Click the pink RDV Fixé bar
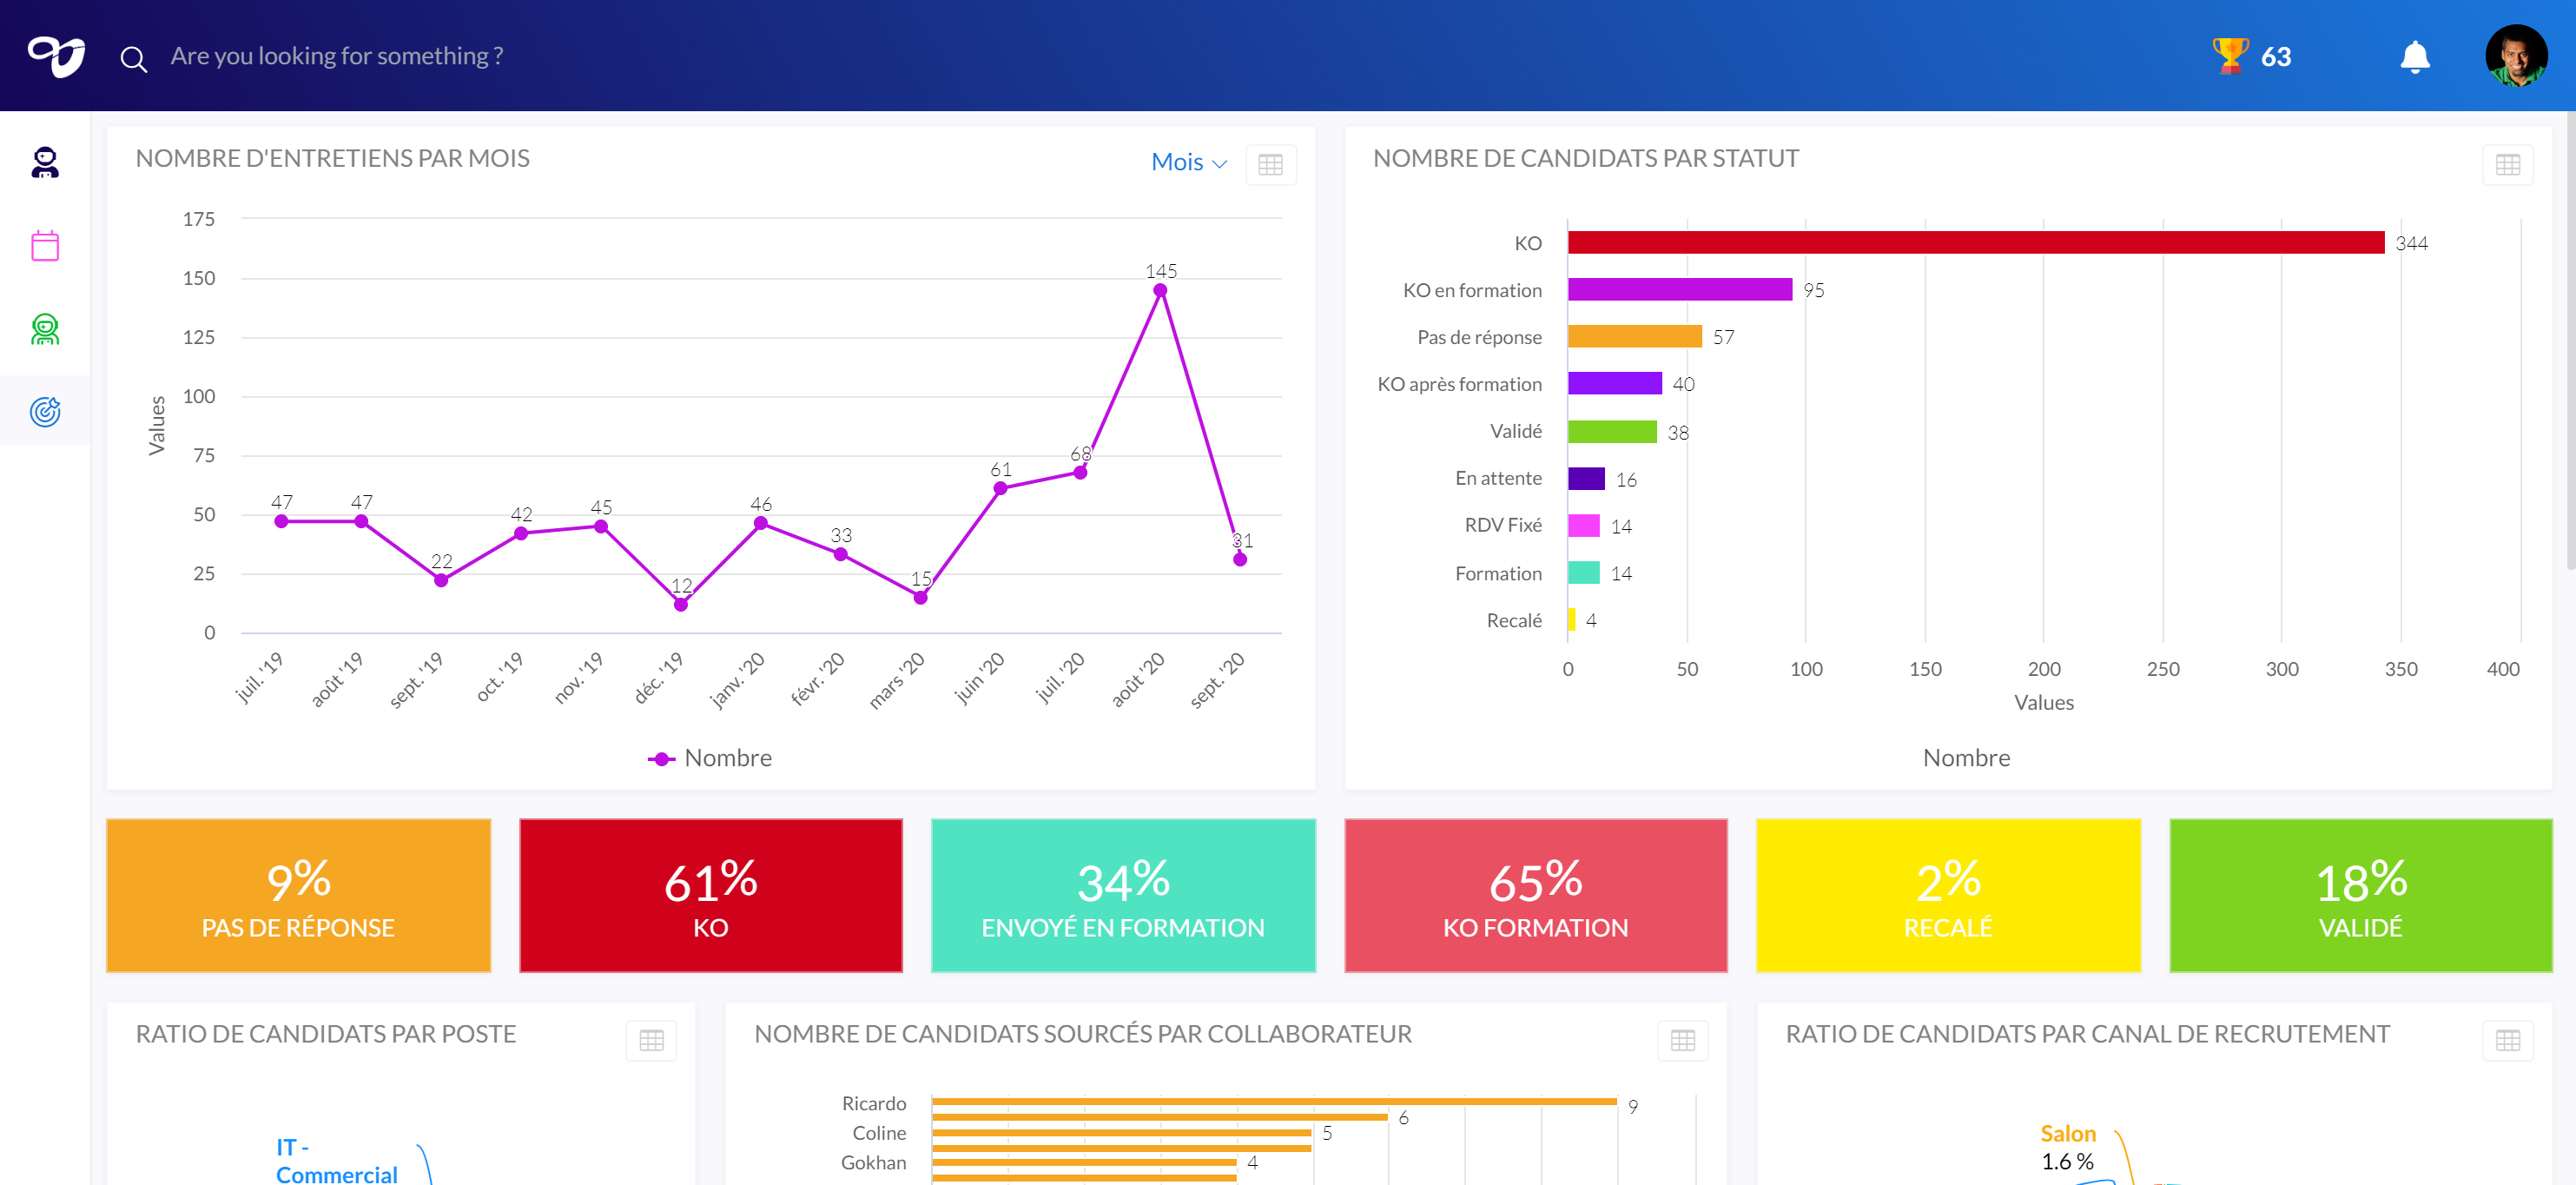This screenshot has width=2576, height=1185. coord(1583,525)
